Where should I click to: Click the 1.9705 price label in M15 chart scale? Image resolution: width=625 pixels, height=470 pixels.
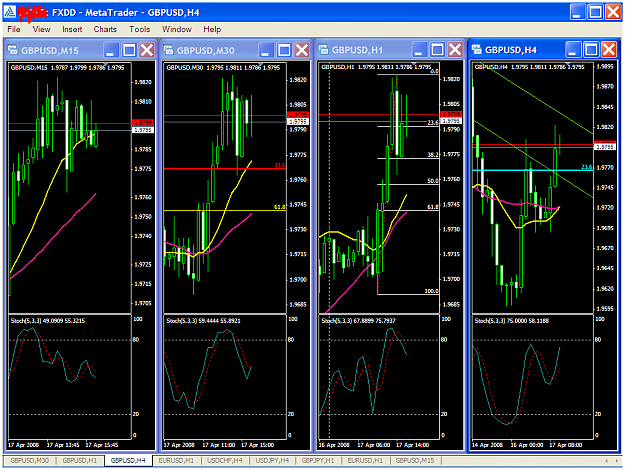143,303
